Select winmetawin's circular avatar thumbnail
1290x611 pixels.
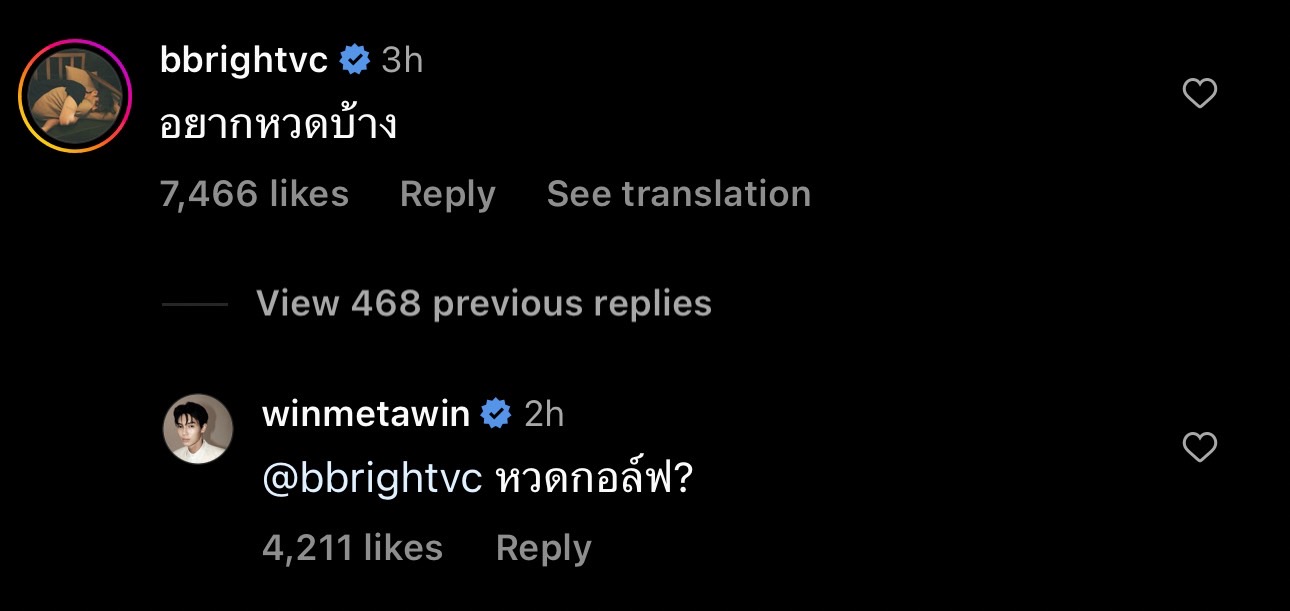click(198, 430)
